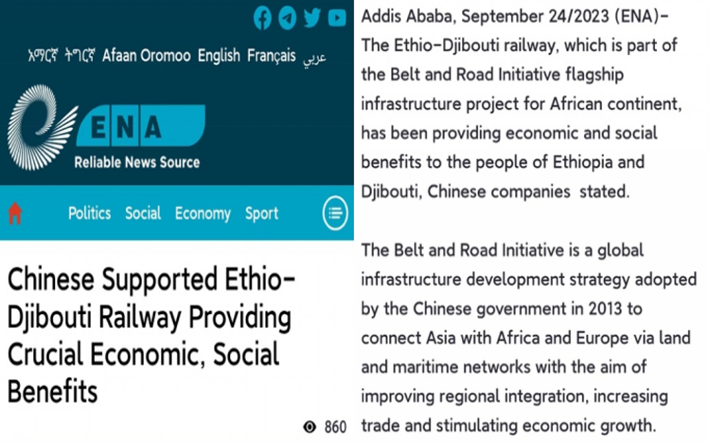Open the Sport section
709x443 pixels.
pos(261,213)
